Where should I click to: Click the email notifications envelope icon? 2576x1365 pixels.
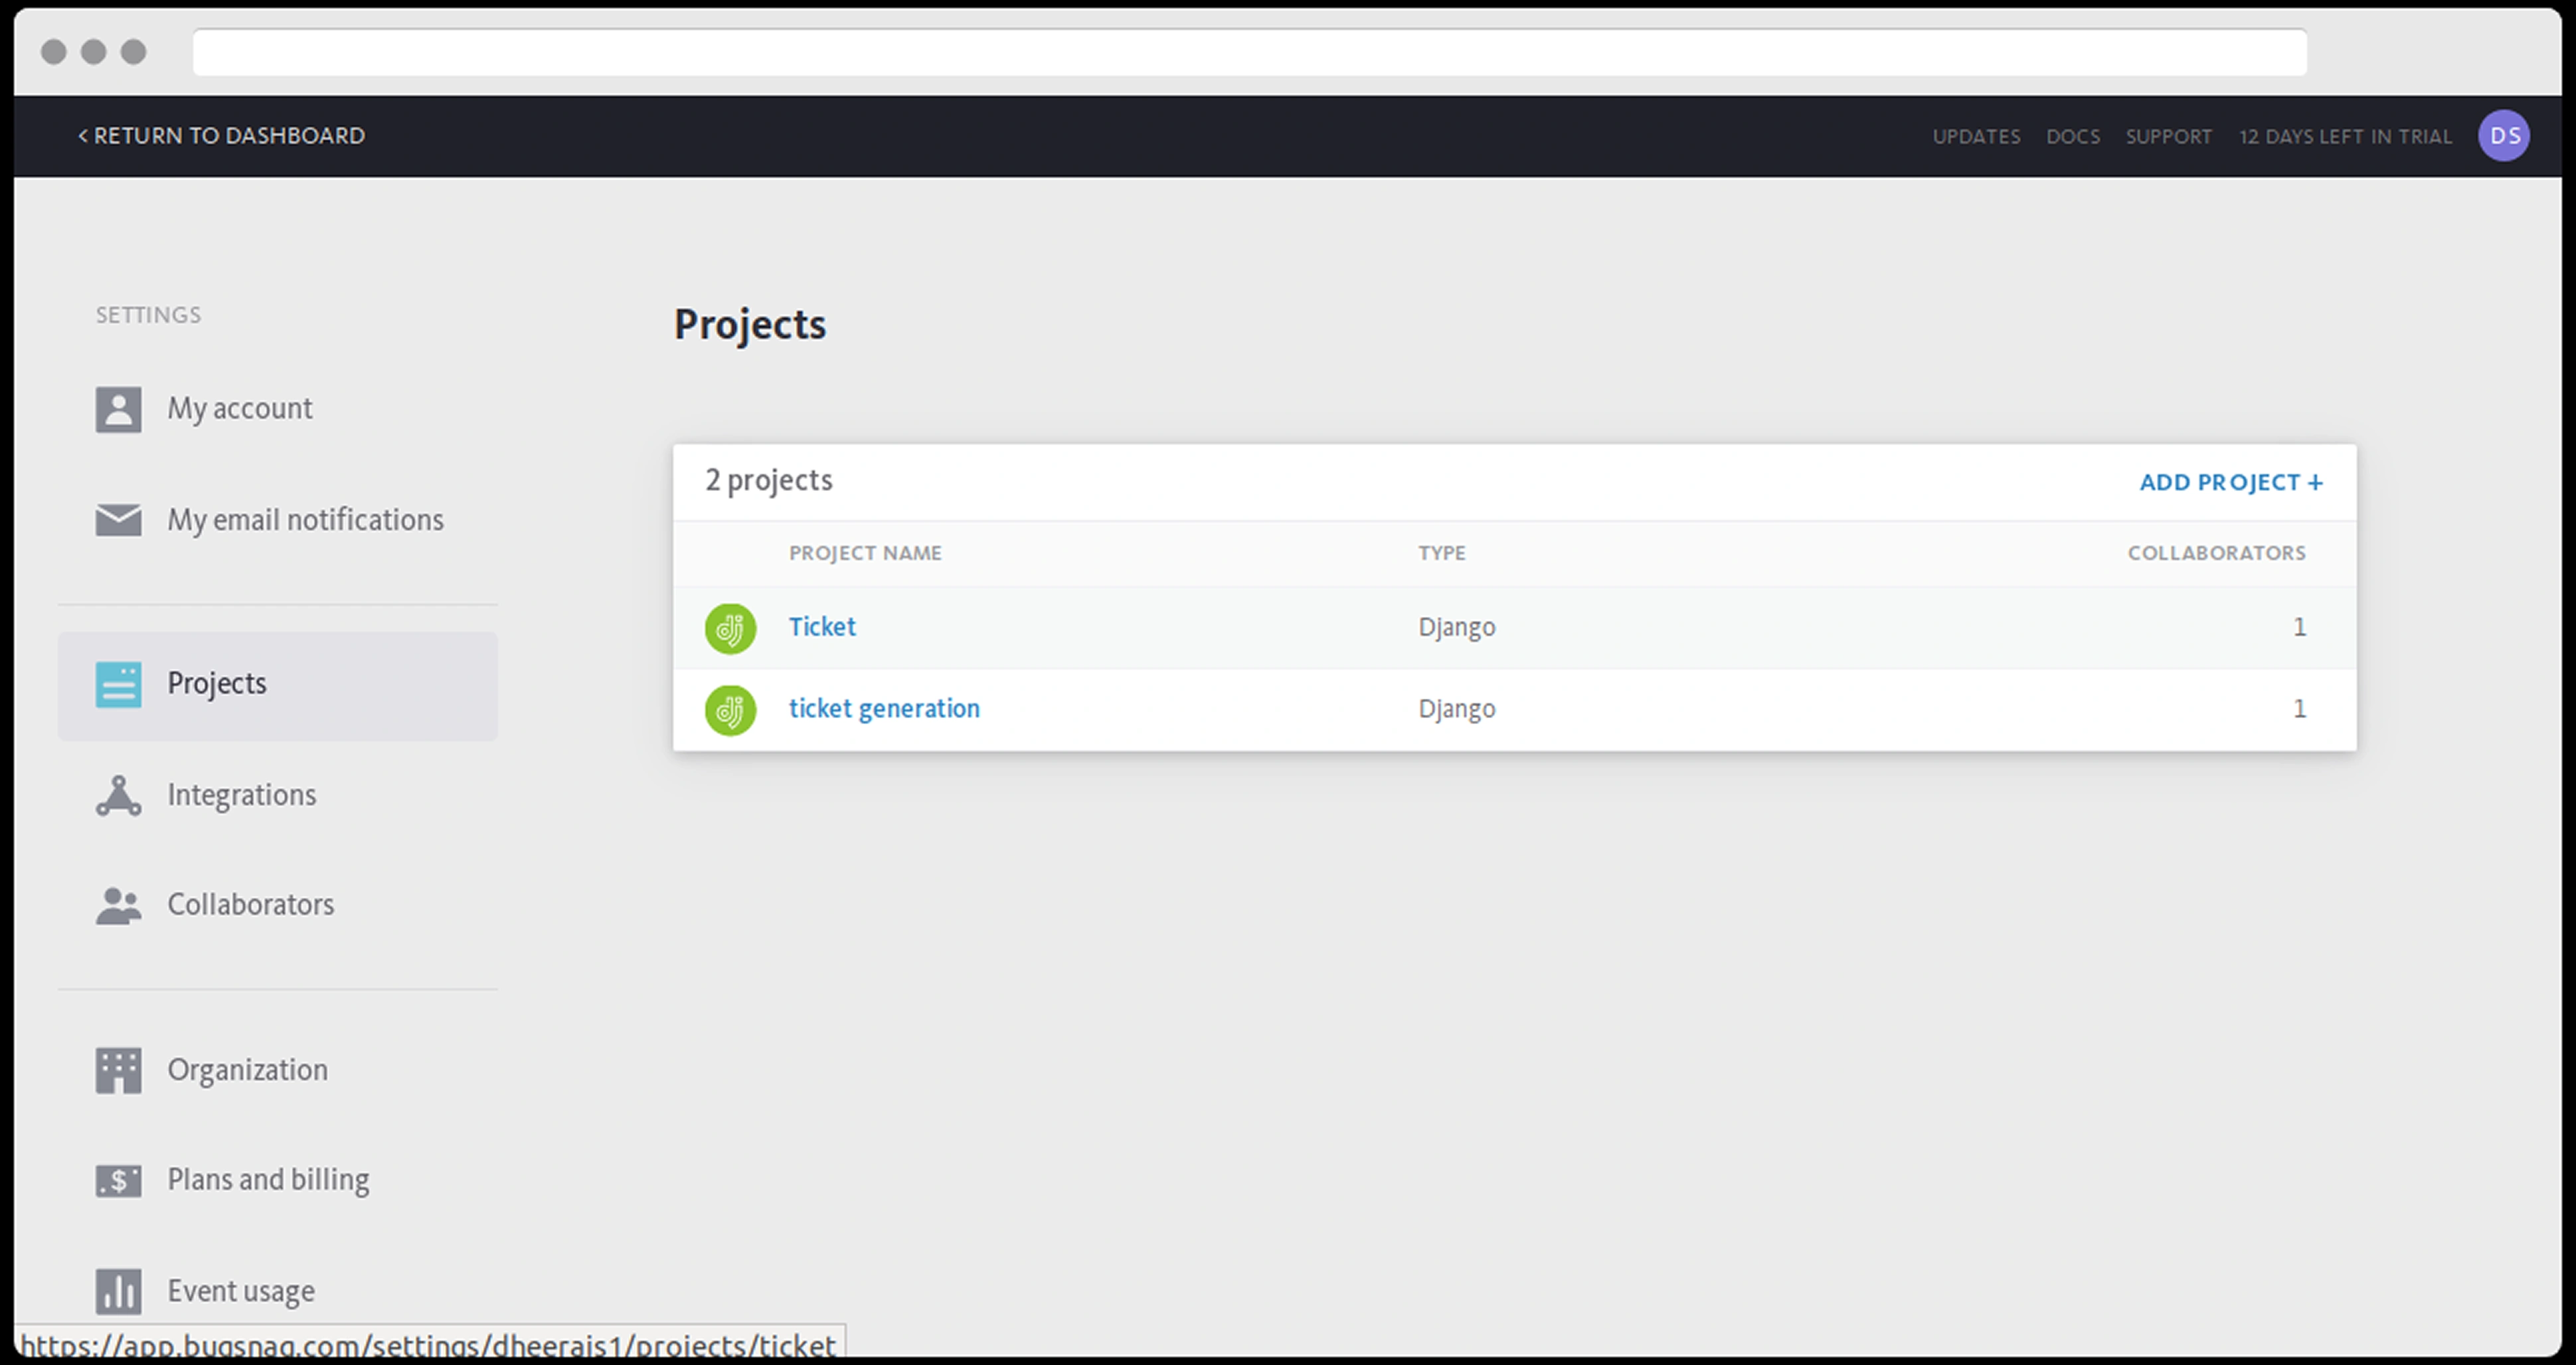pos(118,520)
